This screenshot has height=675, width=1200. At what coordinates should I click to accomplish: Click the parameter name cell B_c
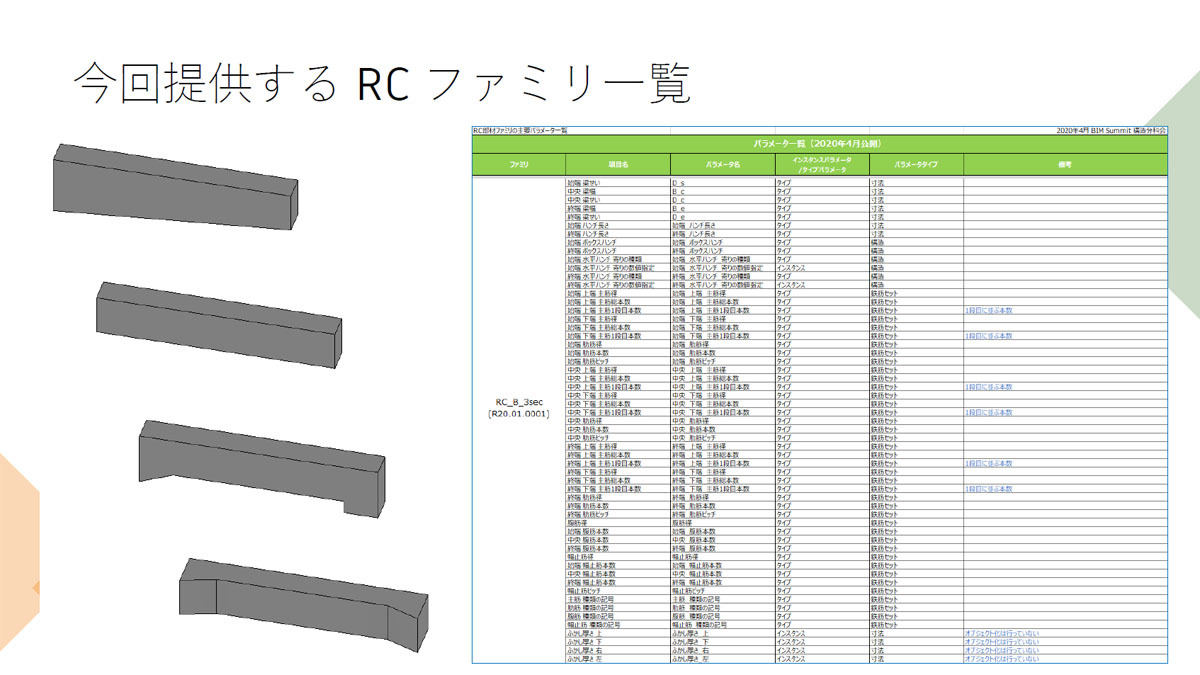(722, 192)
